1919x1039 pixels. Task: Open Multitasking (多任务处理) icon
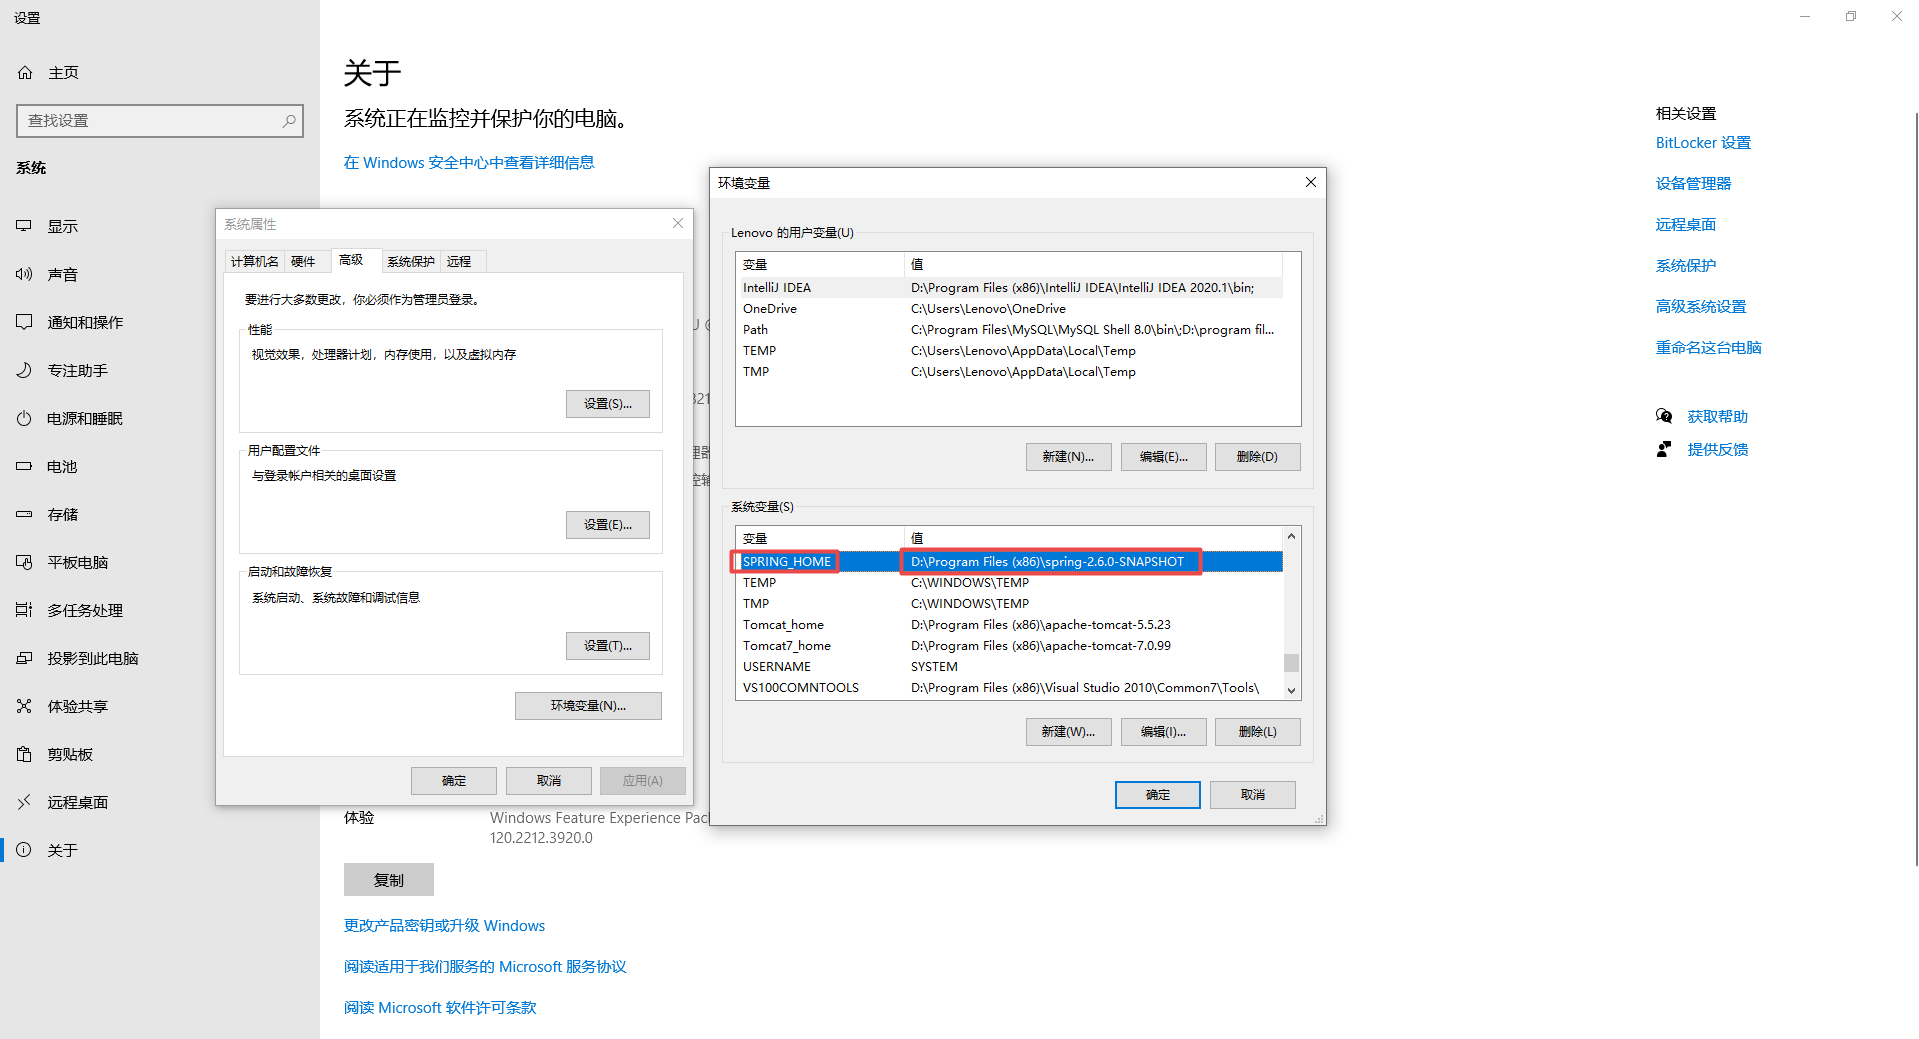[24, 610]
